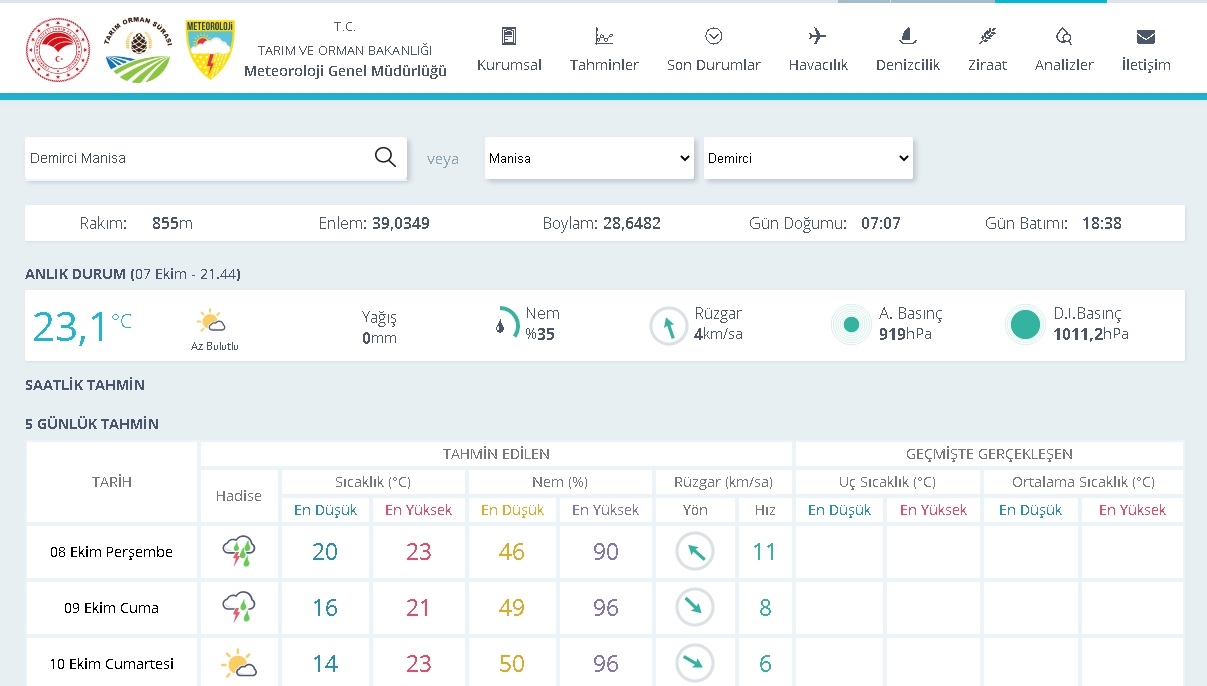Expand the Saatlik Tahmin section
This screenshot has width=1207, height=686.
[x=85, y=385]
